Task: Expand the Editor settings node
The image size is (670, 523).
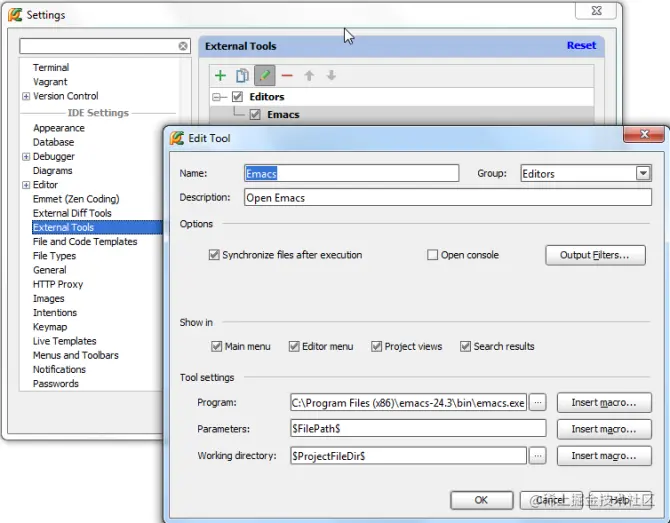Action: click(26, 185)
